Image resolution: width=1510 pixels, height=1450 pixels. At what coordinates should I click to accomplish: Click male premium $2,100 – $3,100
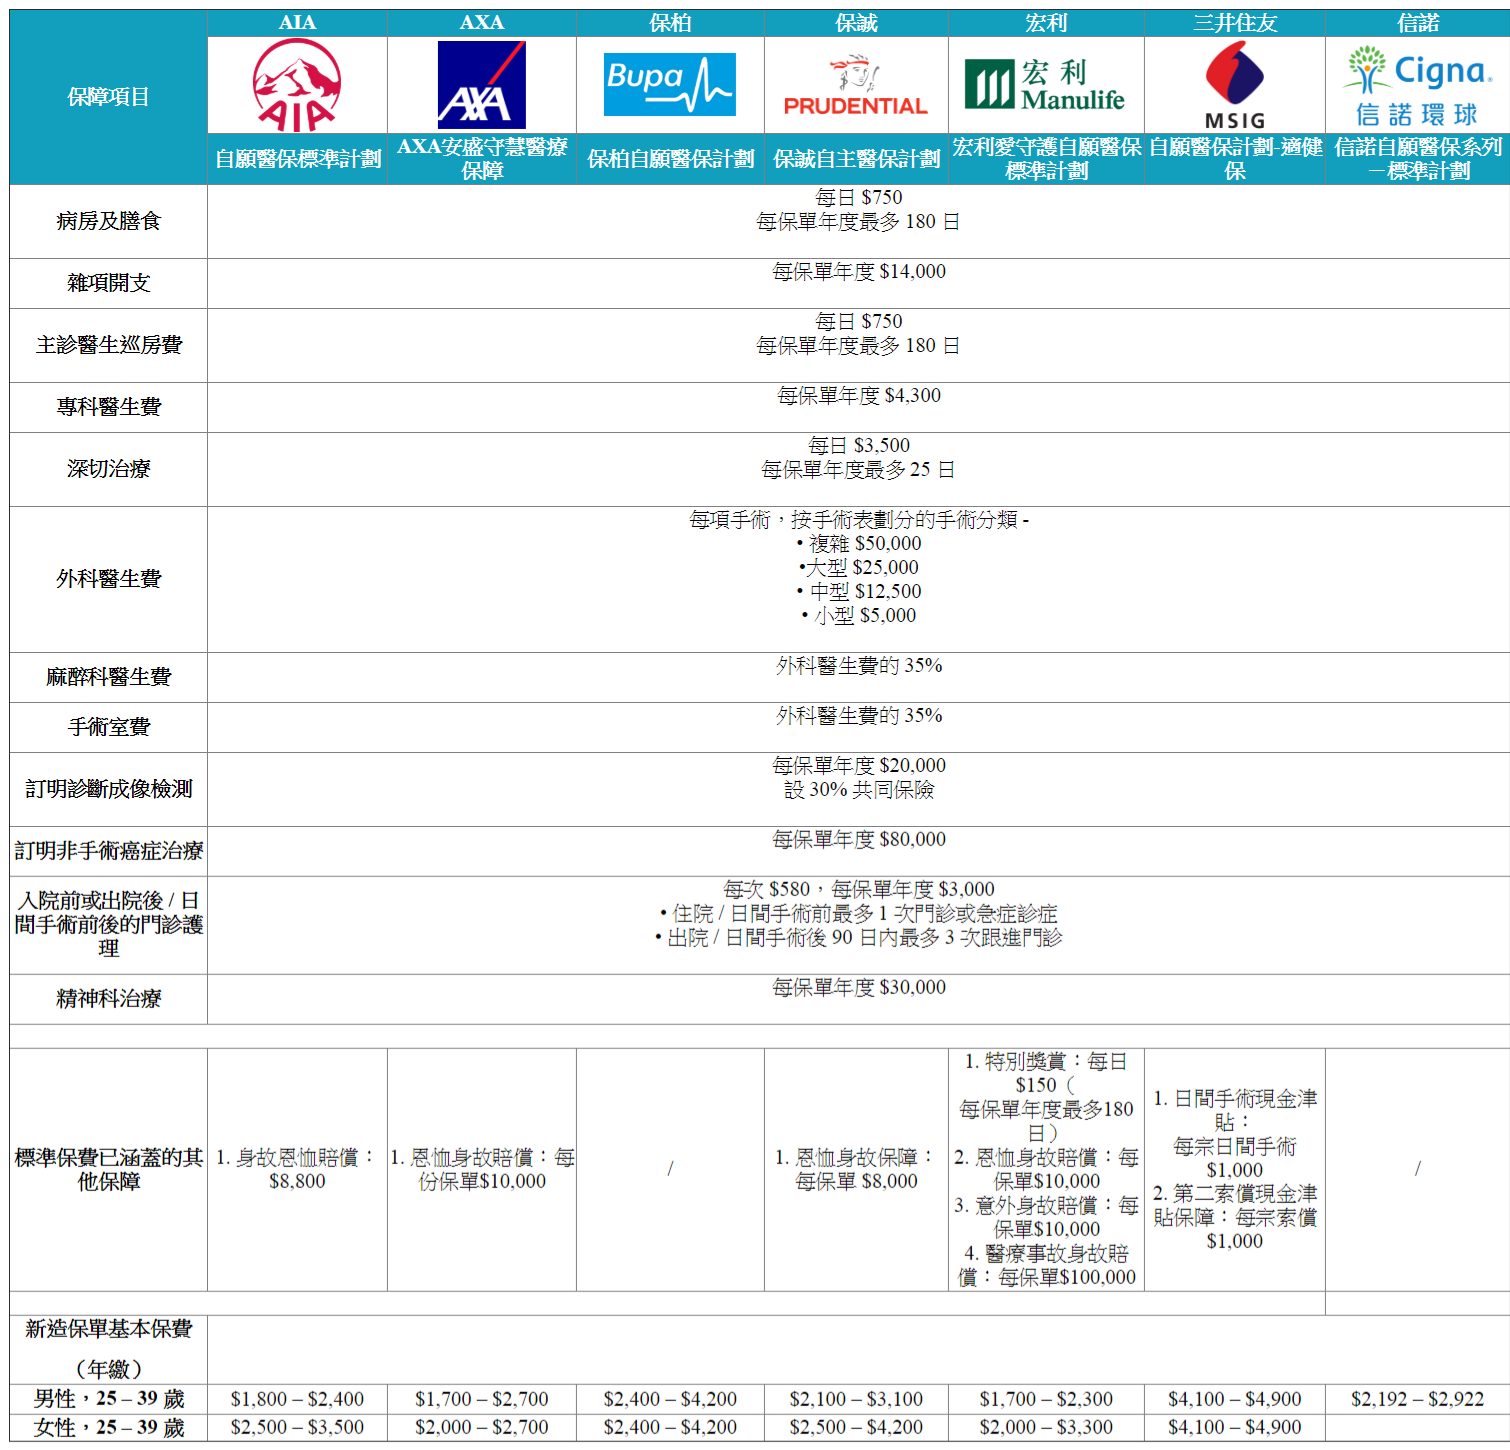click(x=856, y=1399)
